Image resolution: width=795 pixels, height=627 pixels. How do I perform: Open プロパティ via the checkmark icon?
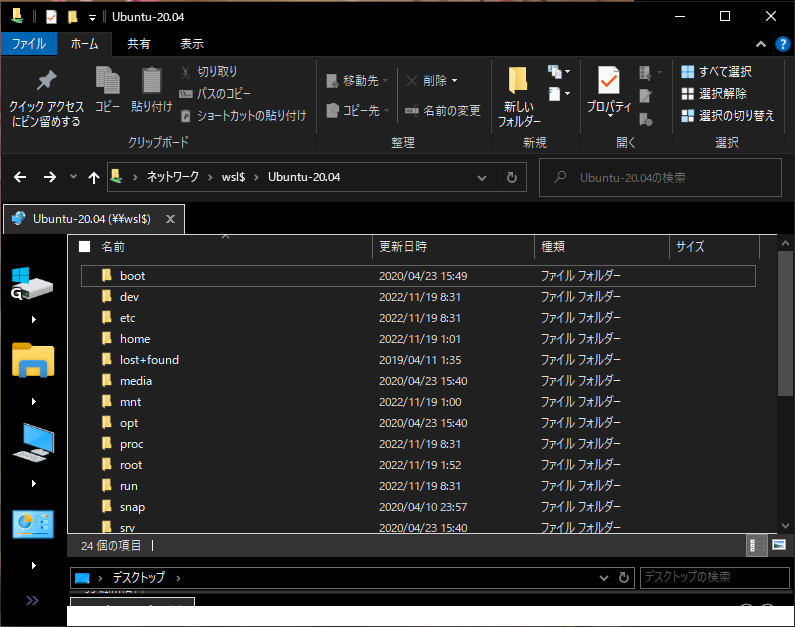coord(608,80)
